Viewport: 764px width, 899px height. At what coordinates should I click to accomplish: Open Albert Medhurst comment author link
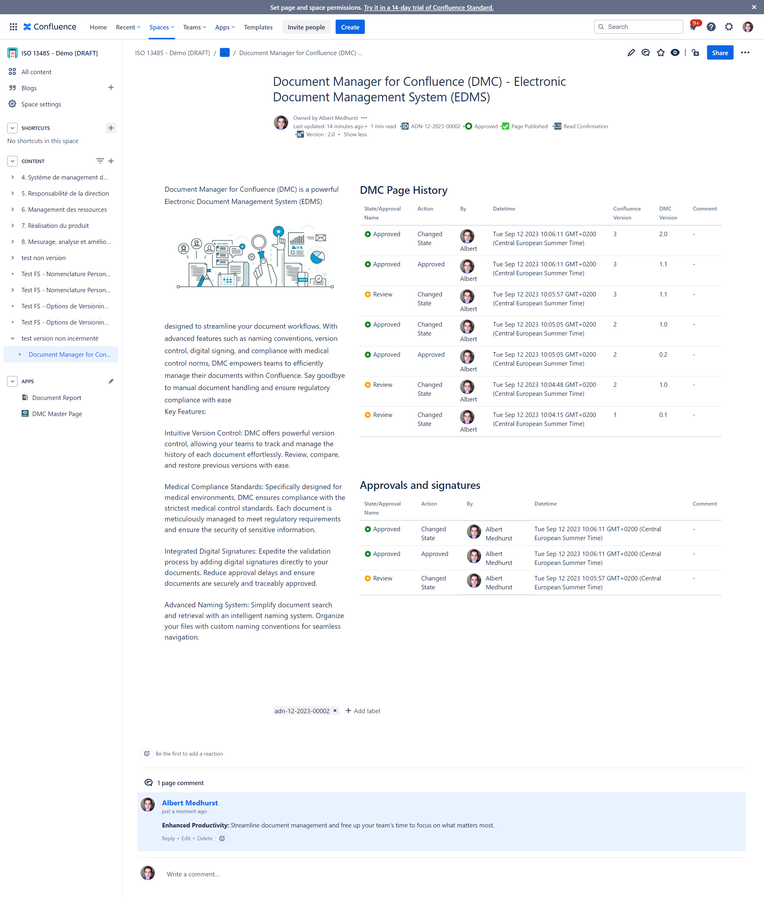click(x=190, y=803)
